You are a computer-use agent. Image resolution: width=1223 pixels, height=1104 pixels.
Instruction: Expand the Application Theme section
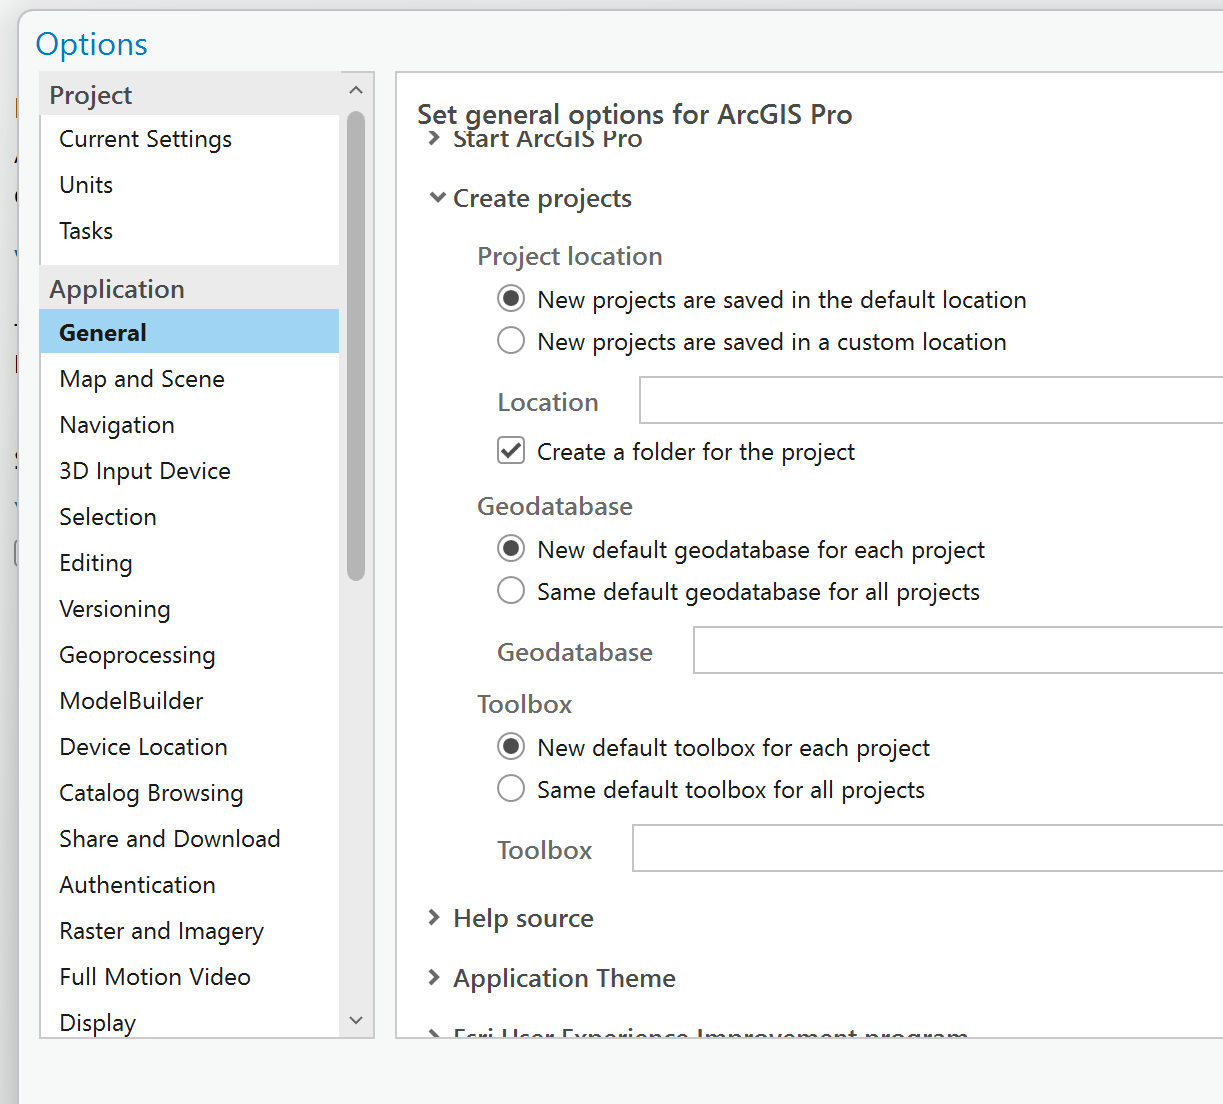click(434, 978)
